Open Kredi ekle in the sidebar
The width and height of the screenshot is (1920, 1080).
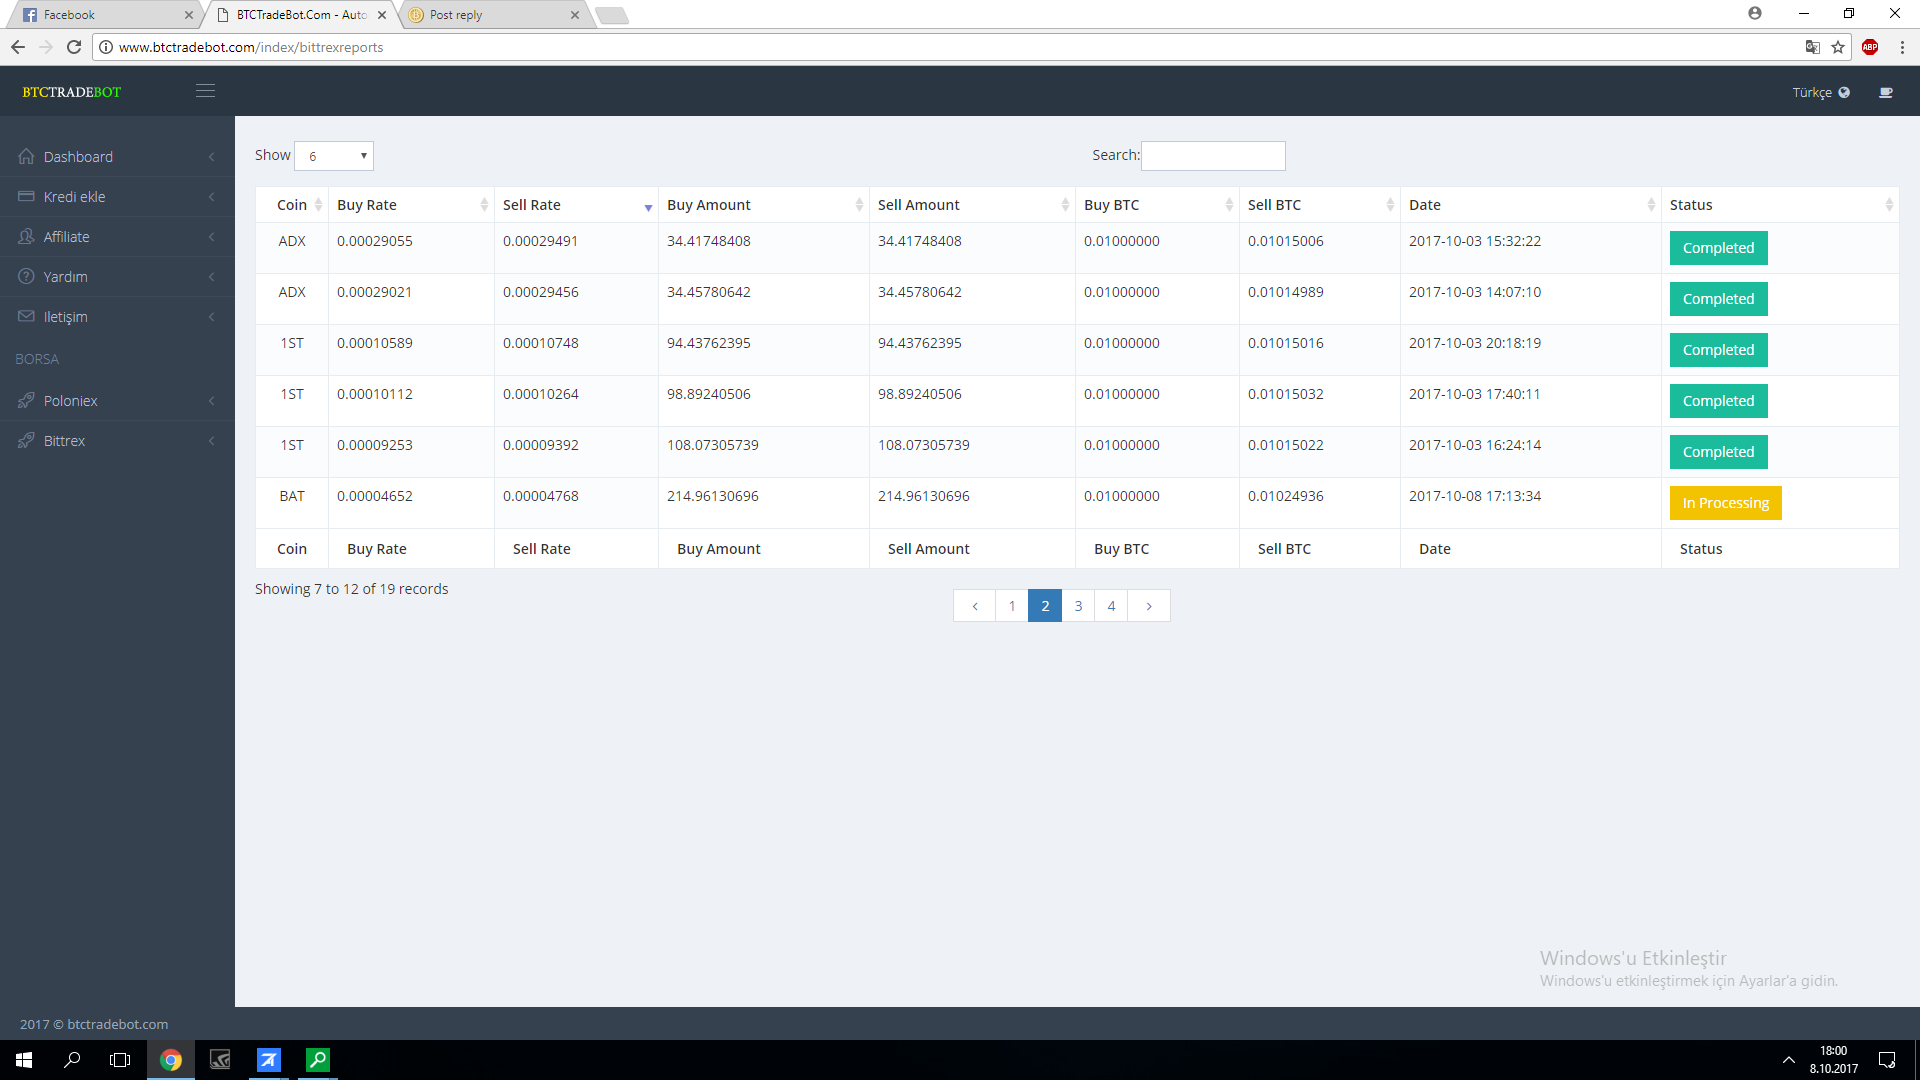117,197
